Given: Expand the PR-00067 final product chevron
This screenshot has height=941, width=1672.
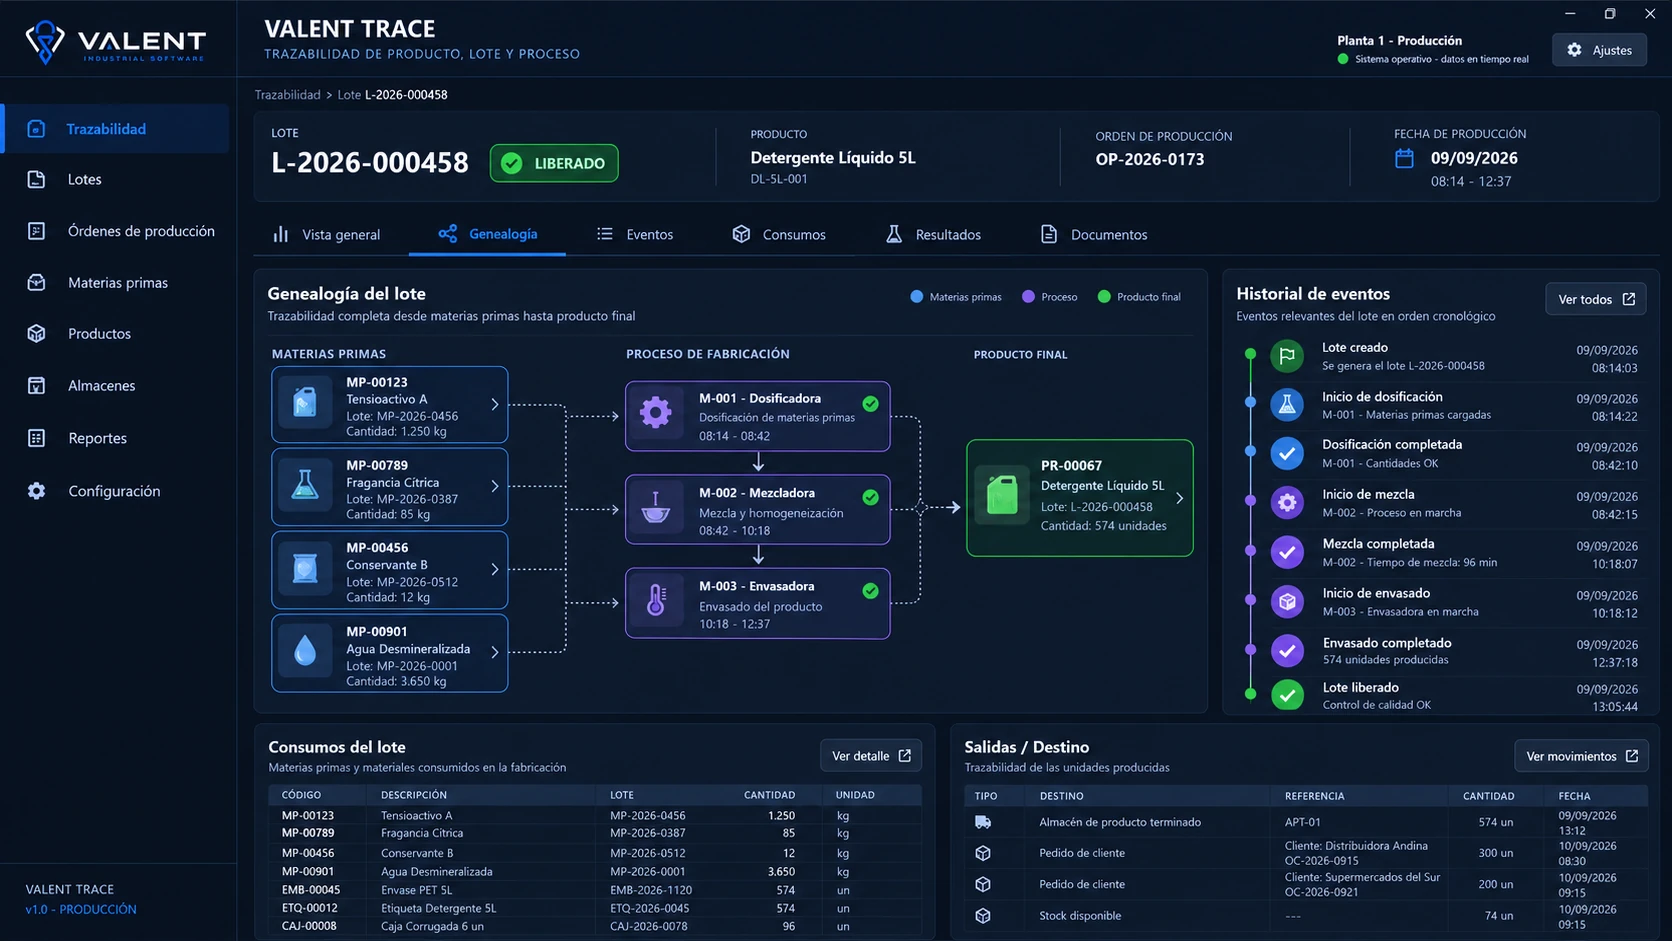Looking at the screenshot, I should pyautogui.click(x=1180, y=498).
